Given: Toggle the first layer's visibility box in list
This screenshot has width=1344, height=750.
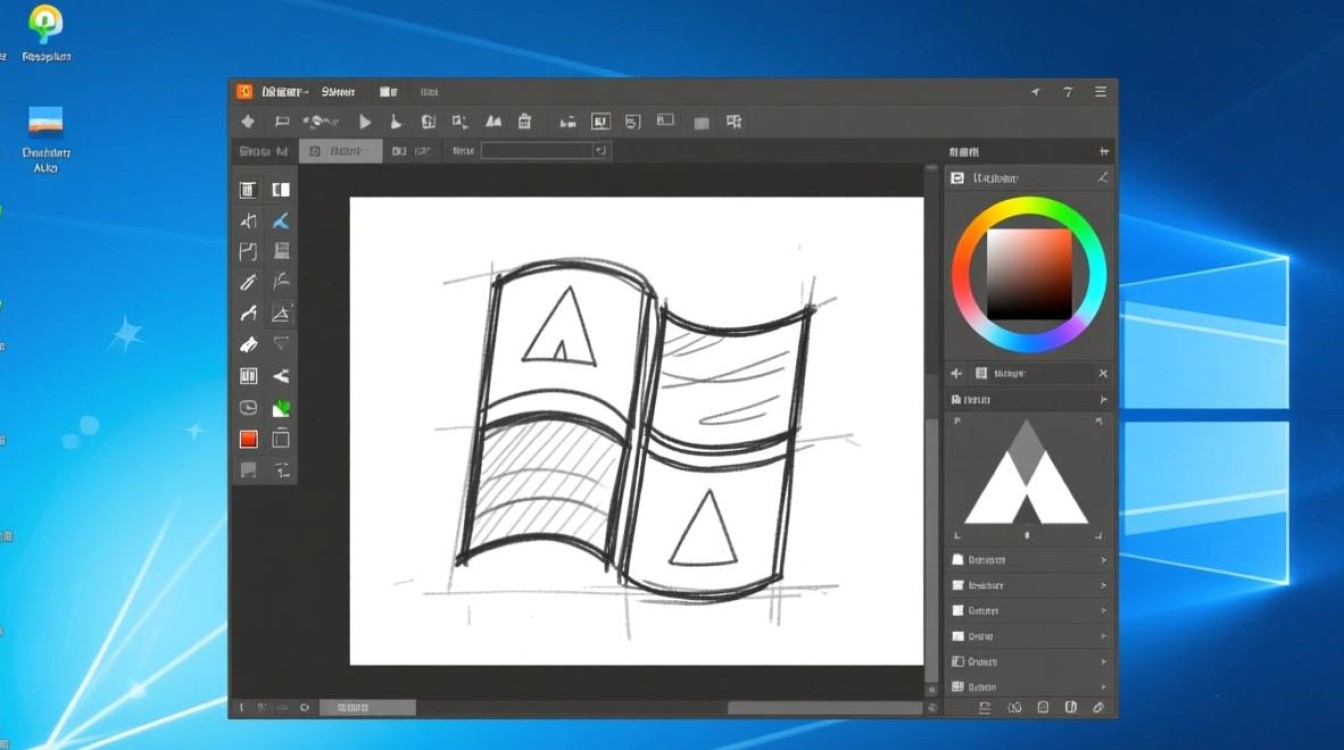Looking at the screenshot, I should click(x=957, y=560).
